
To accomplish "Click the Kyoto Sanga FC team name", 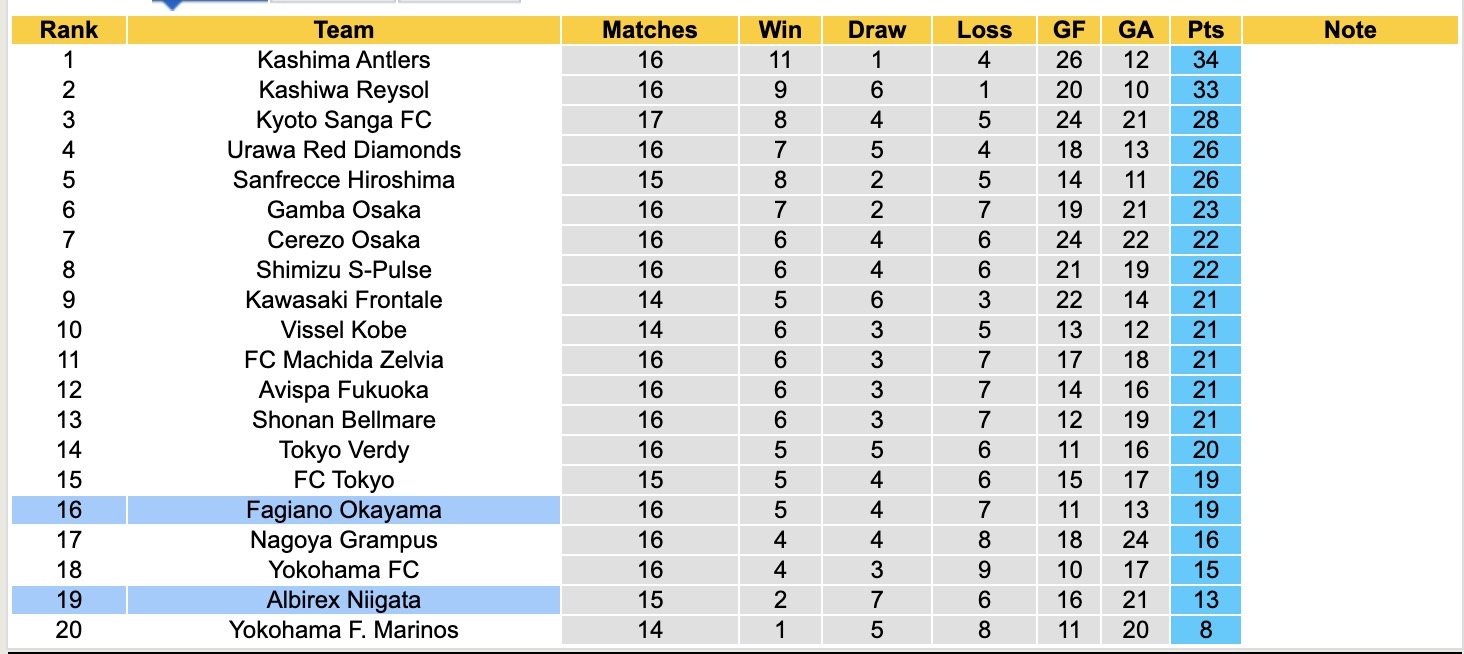I will point(343,120).
